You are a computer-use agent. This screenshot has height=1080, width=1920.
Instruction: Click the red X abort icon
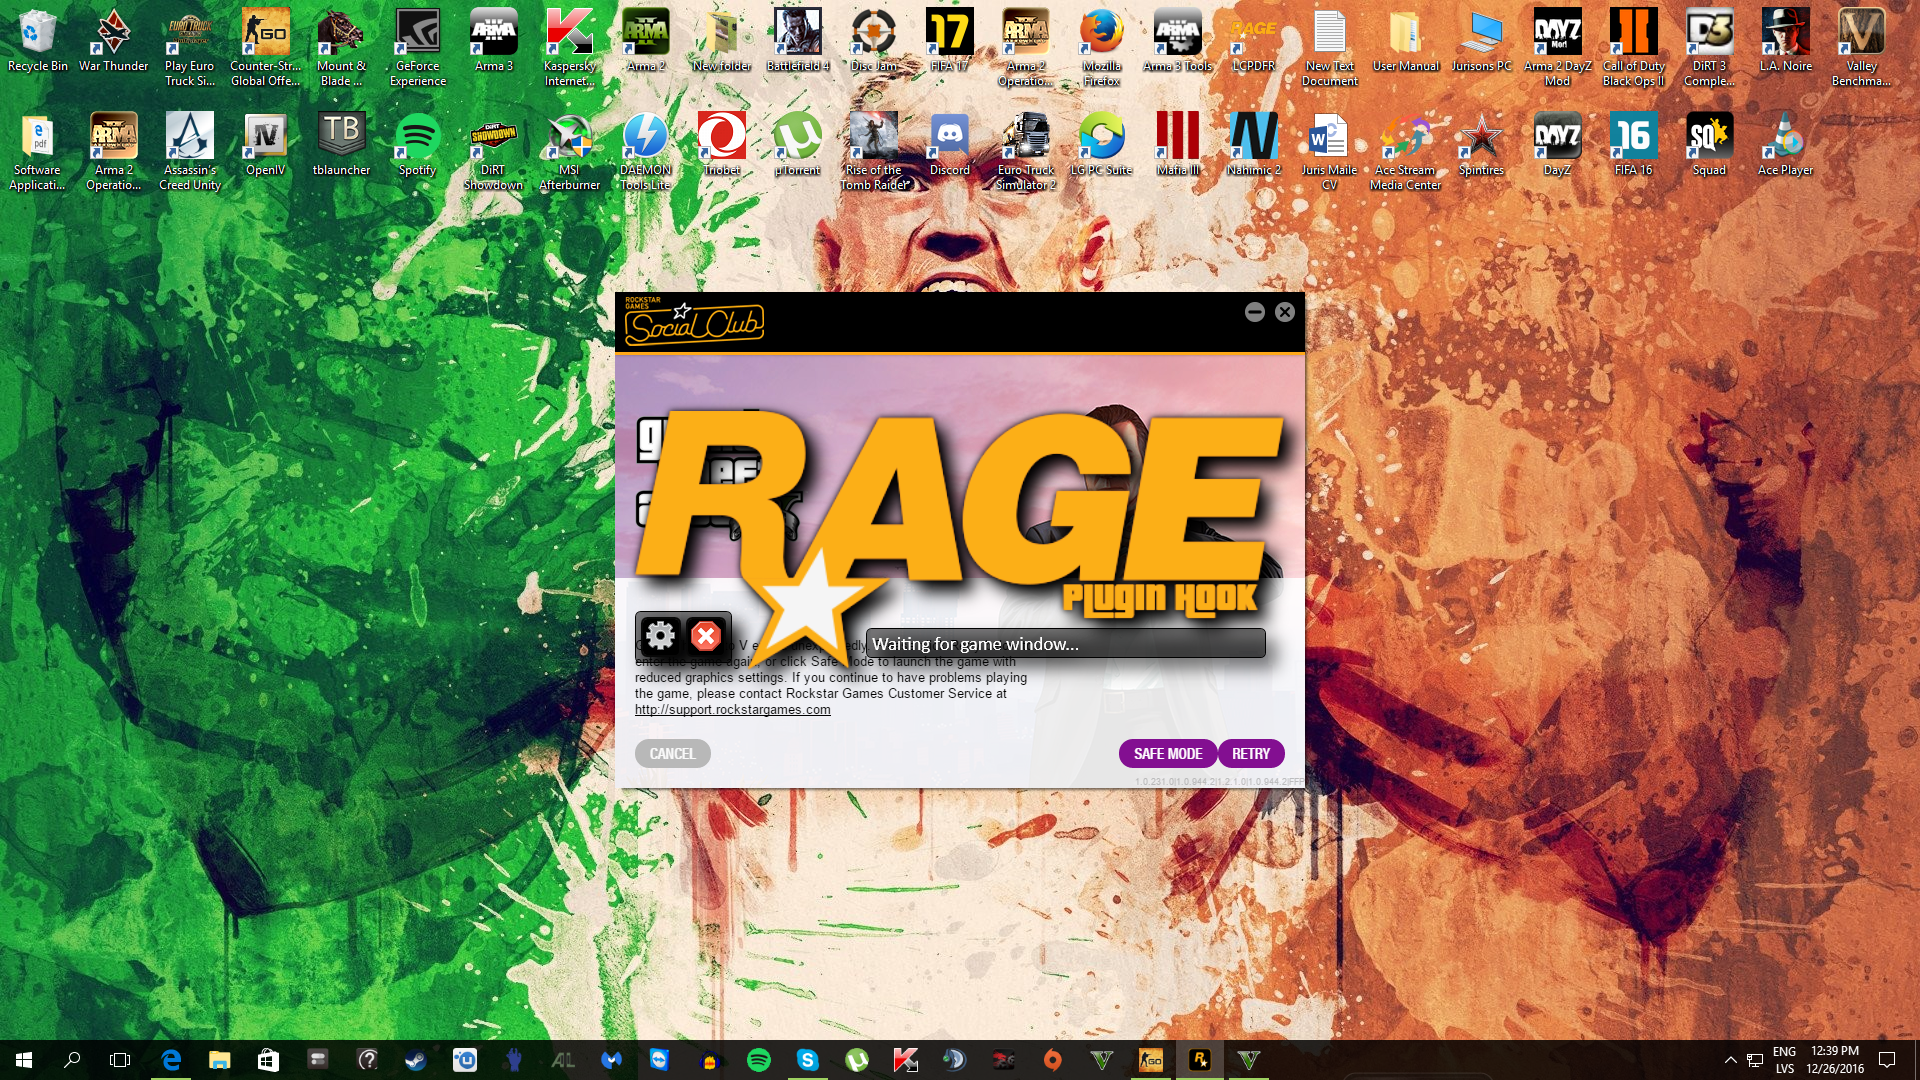(706, 636)
